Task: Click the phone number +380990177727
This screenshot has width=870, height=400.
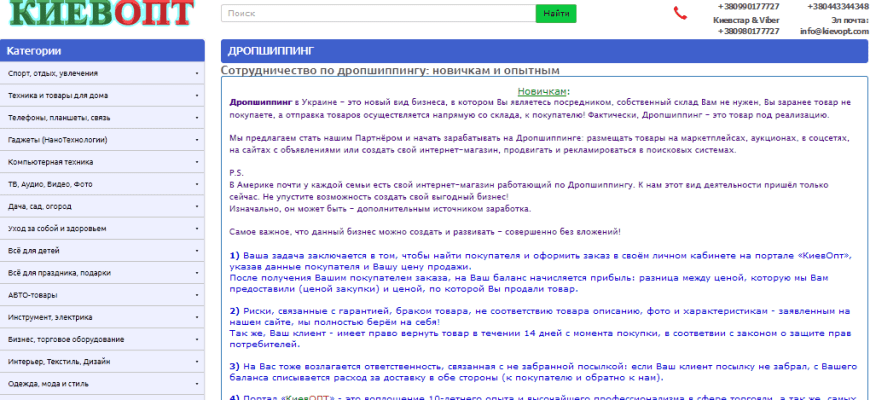Action: click(748, 7)
